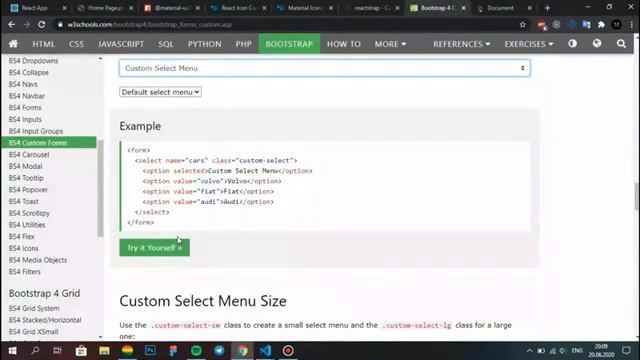Open the volume tray icon

click(563, 351)
